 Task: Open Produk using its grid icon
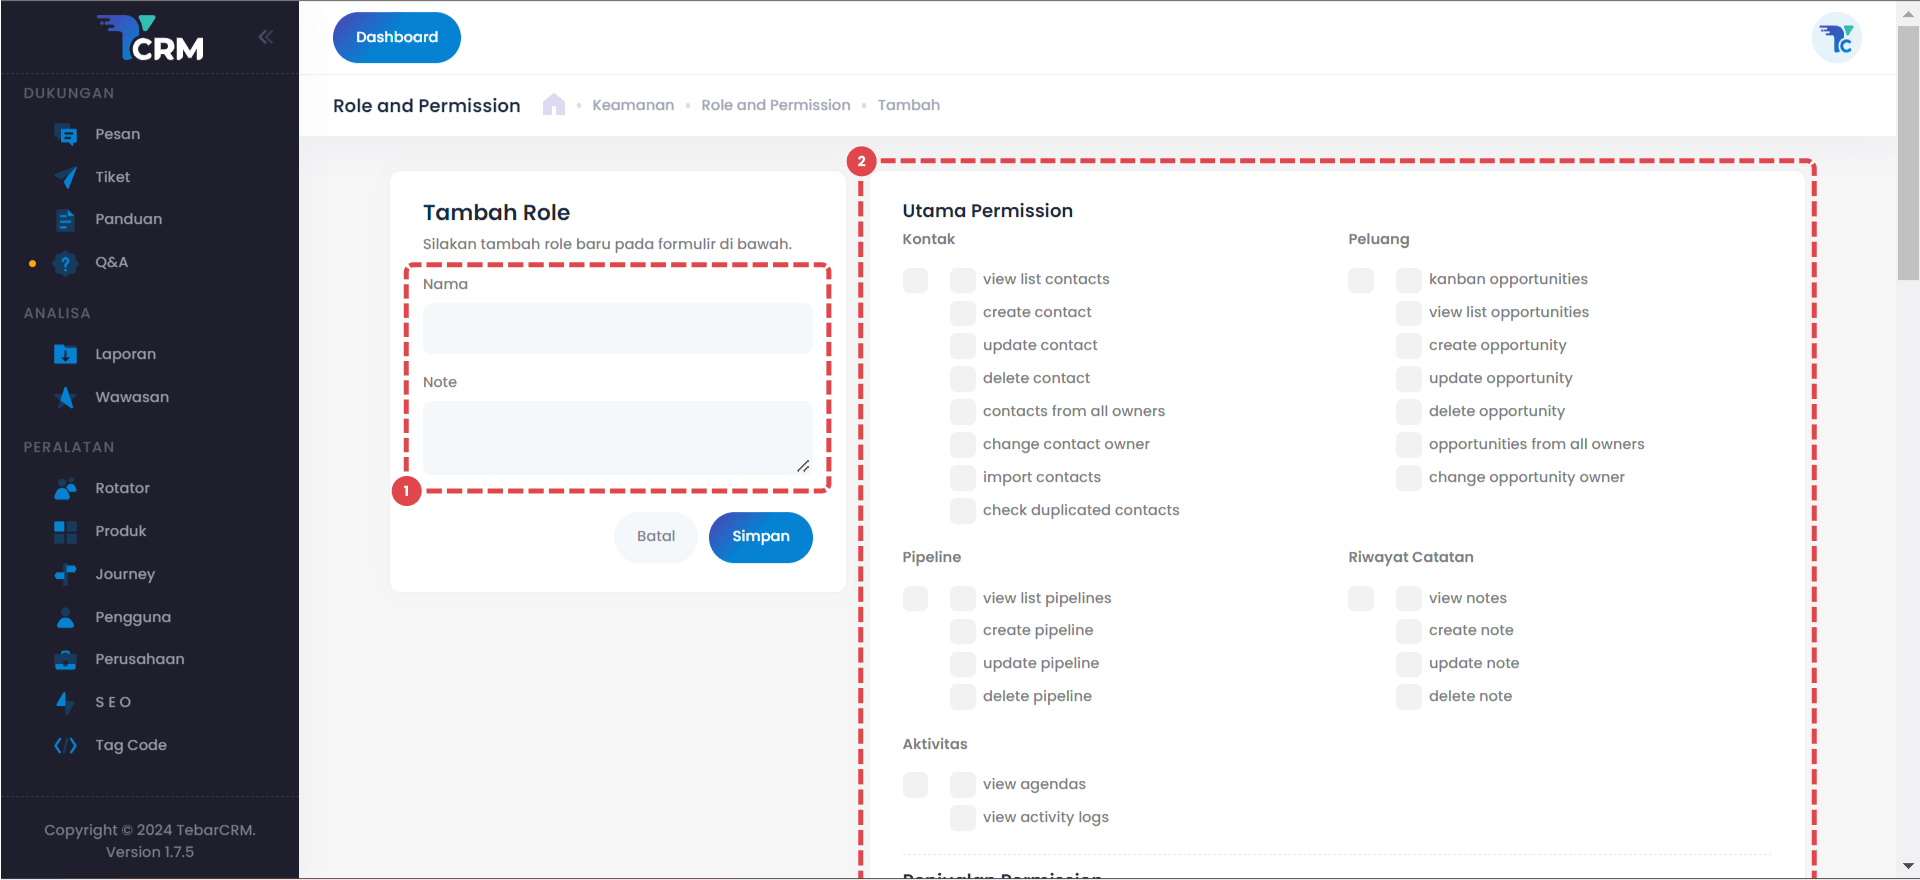66,532
